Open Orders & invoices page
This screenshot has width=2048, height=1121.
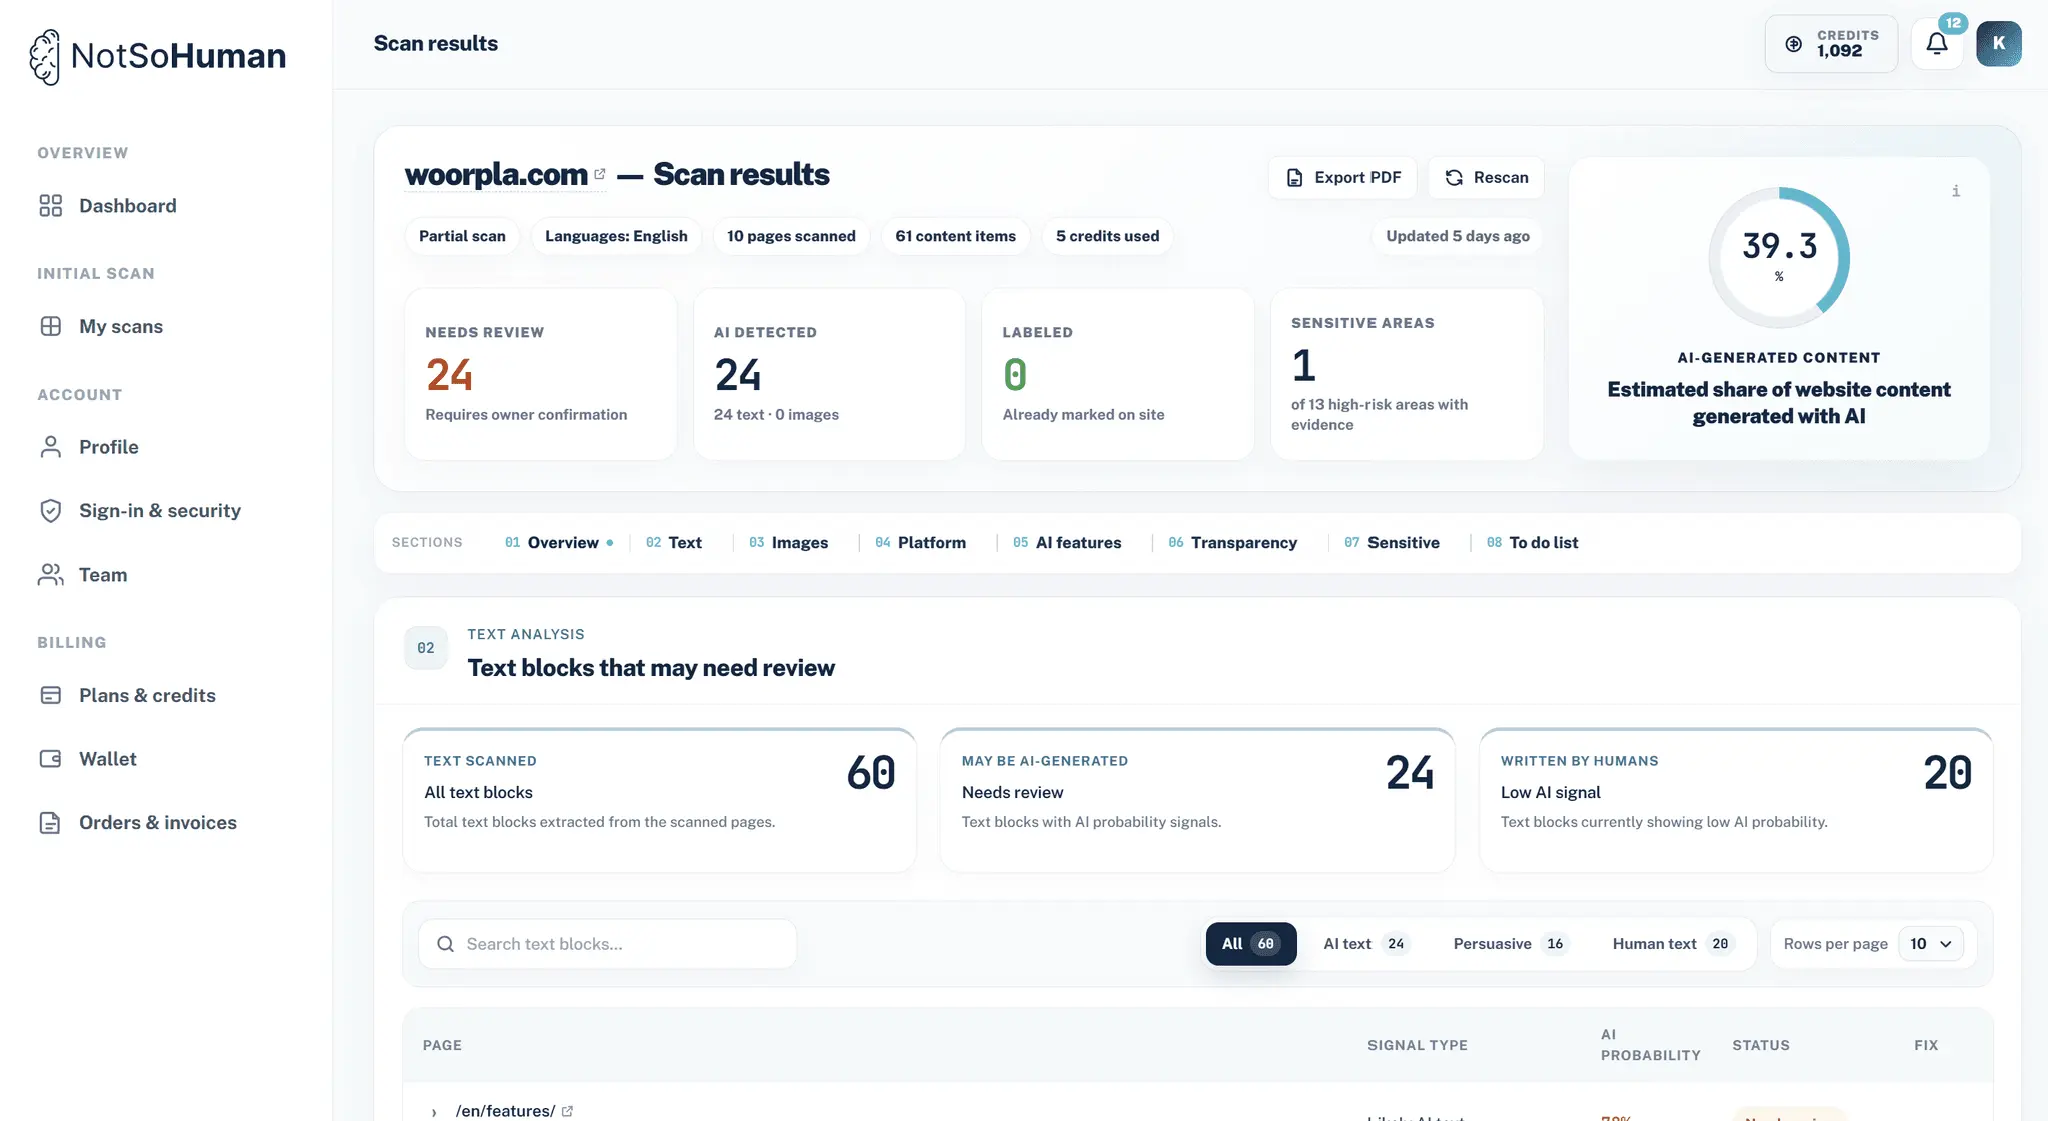tap(157, 823)
